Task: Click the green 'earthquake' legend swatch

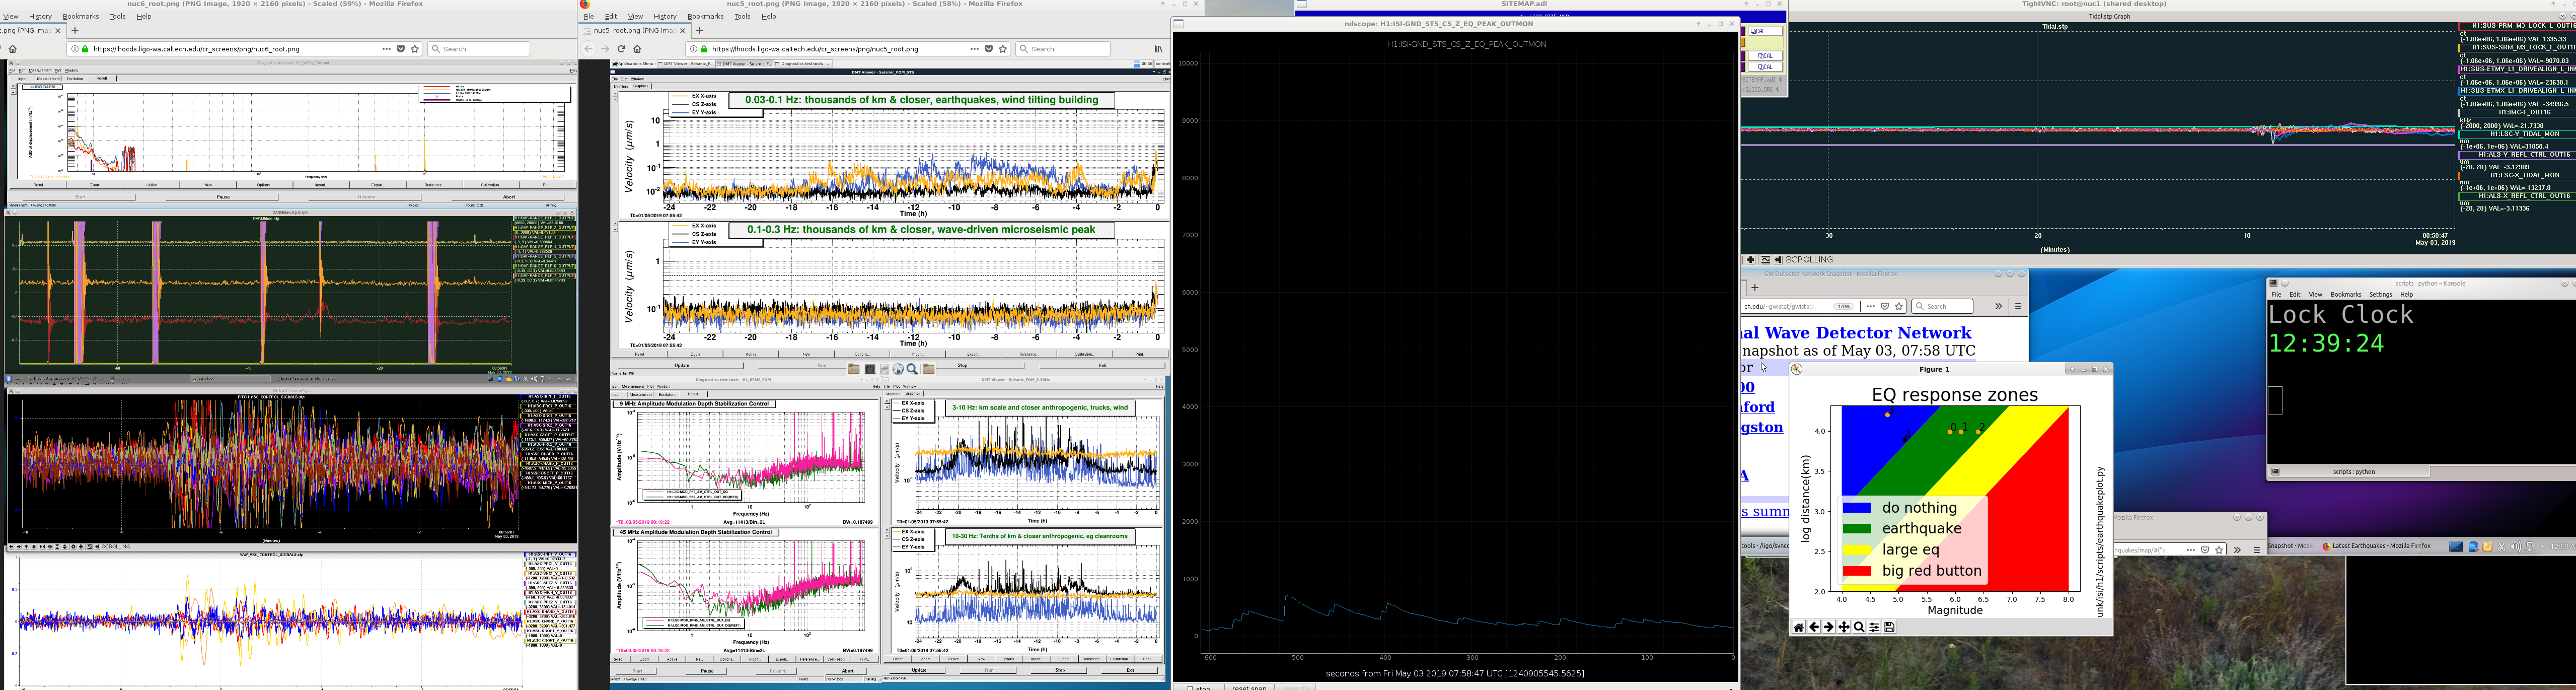Action: (1856, 529)
